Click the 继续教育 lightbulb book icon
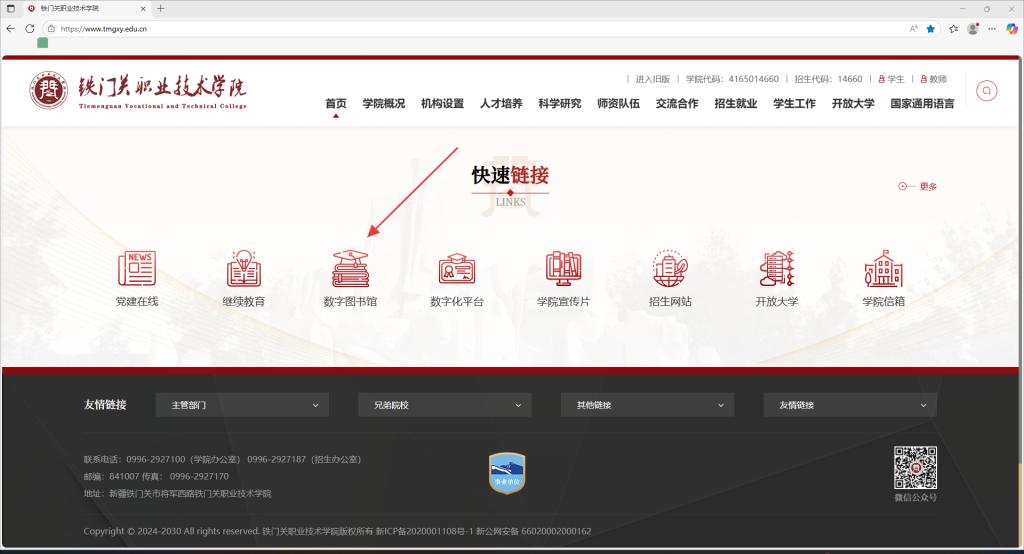This screenshot has width=1024, height=554. (244, 269)
